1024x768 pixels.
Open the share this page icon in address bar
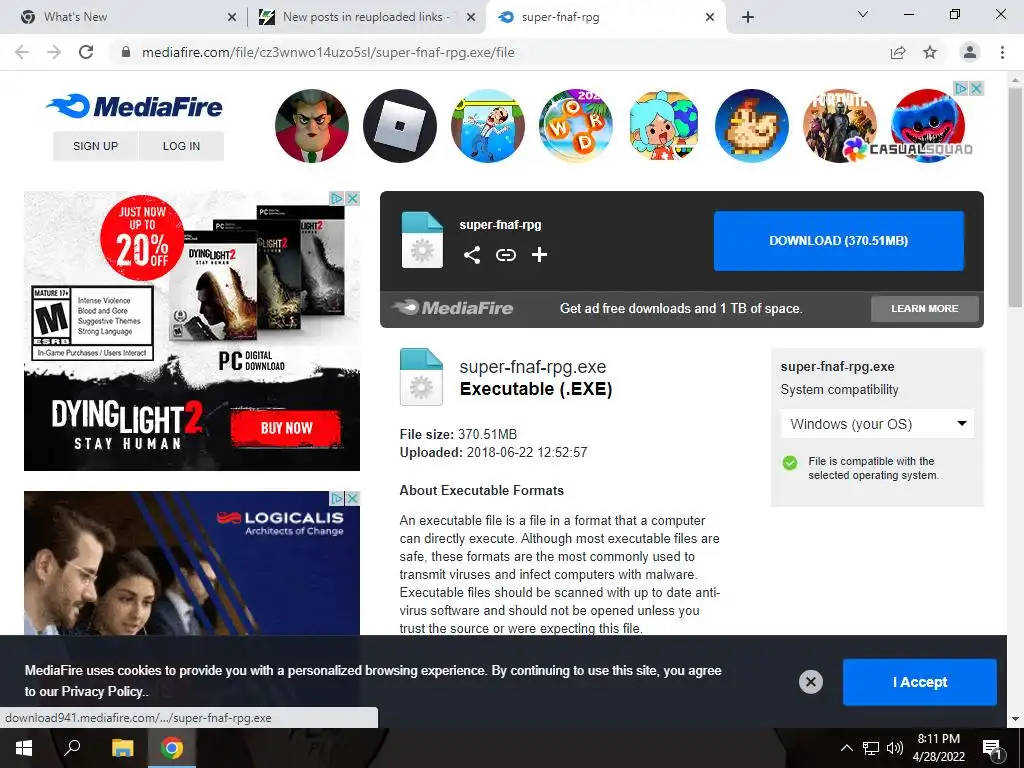[x=898, y=52]
